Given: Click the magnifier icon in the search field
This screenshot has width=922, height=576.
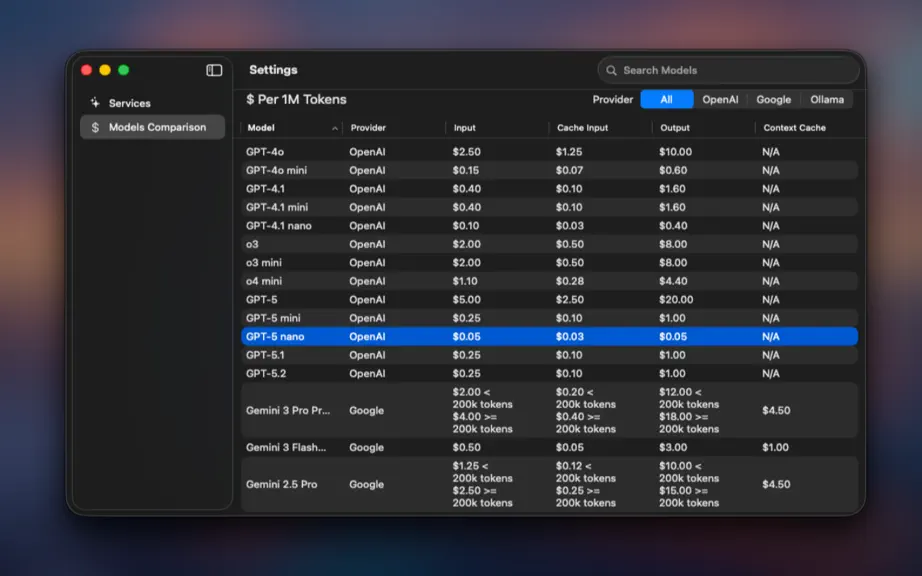Looking at the screenshot, I should pyautogui.click(x=612, y=71).
